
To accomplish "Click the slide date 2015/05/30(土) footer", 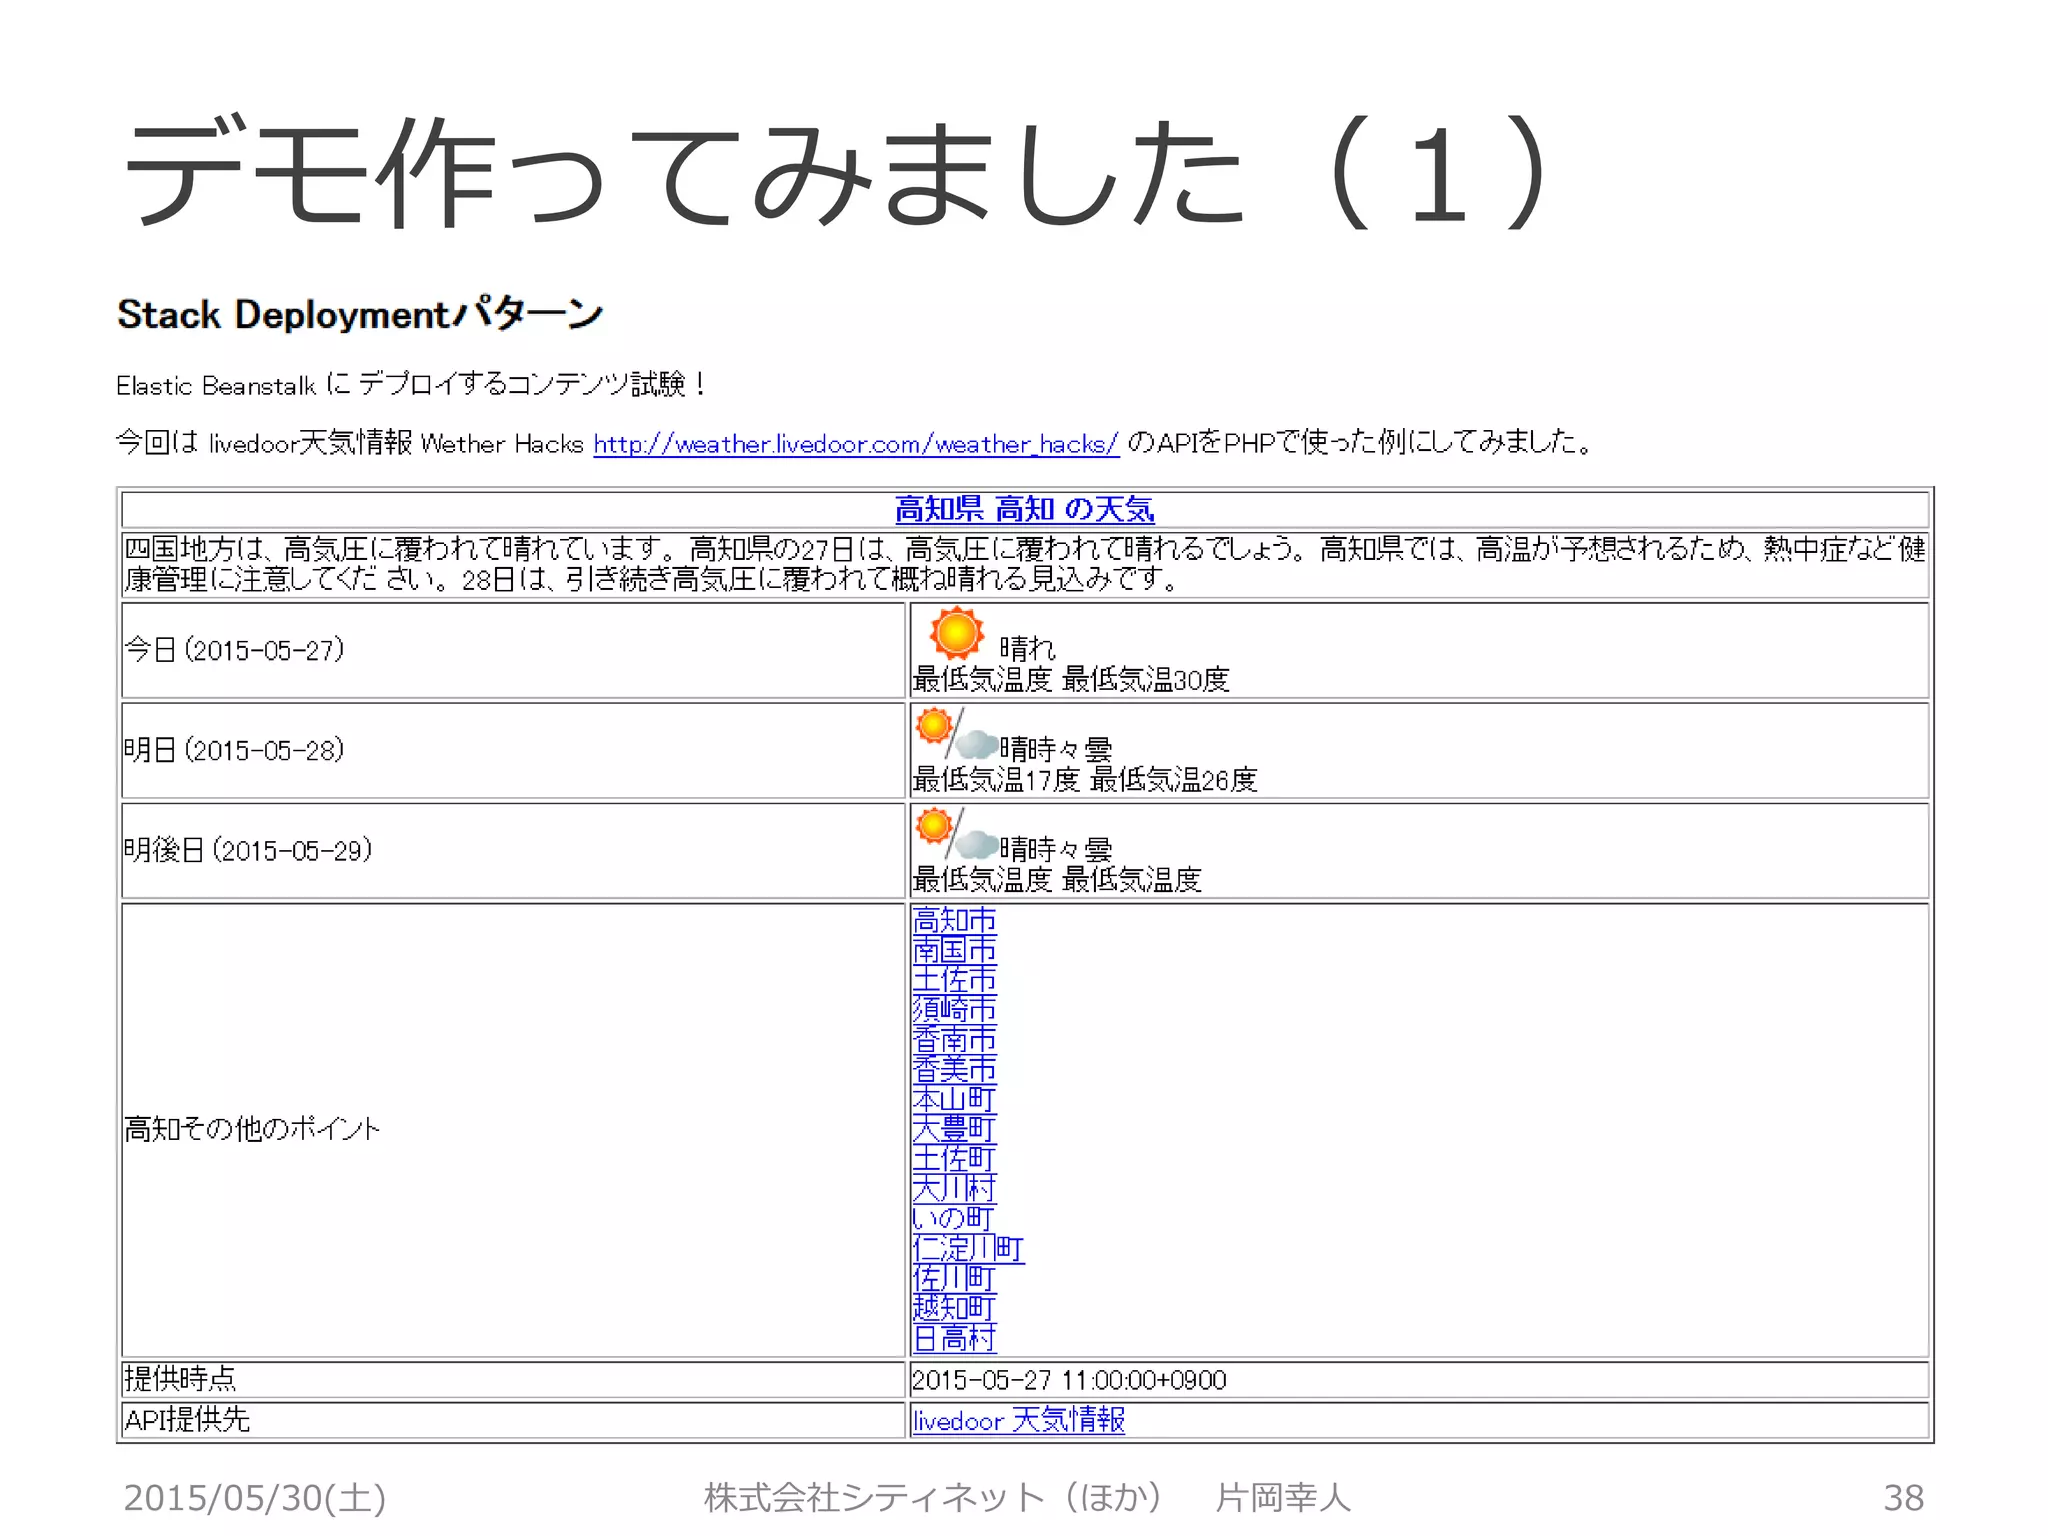I will 254,1497.
